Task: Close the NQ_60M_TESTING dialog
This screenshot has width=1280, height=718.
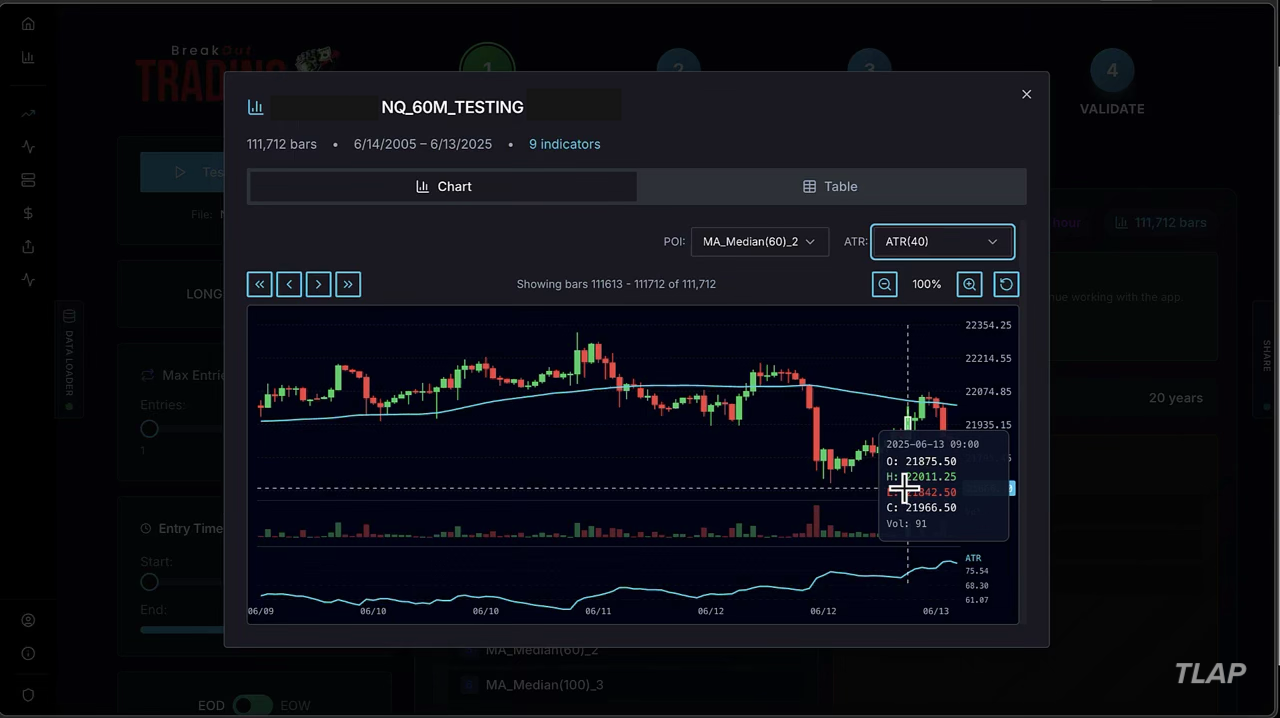Action: pyautogui.click(x=1026, y=94)
